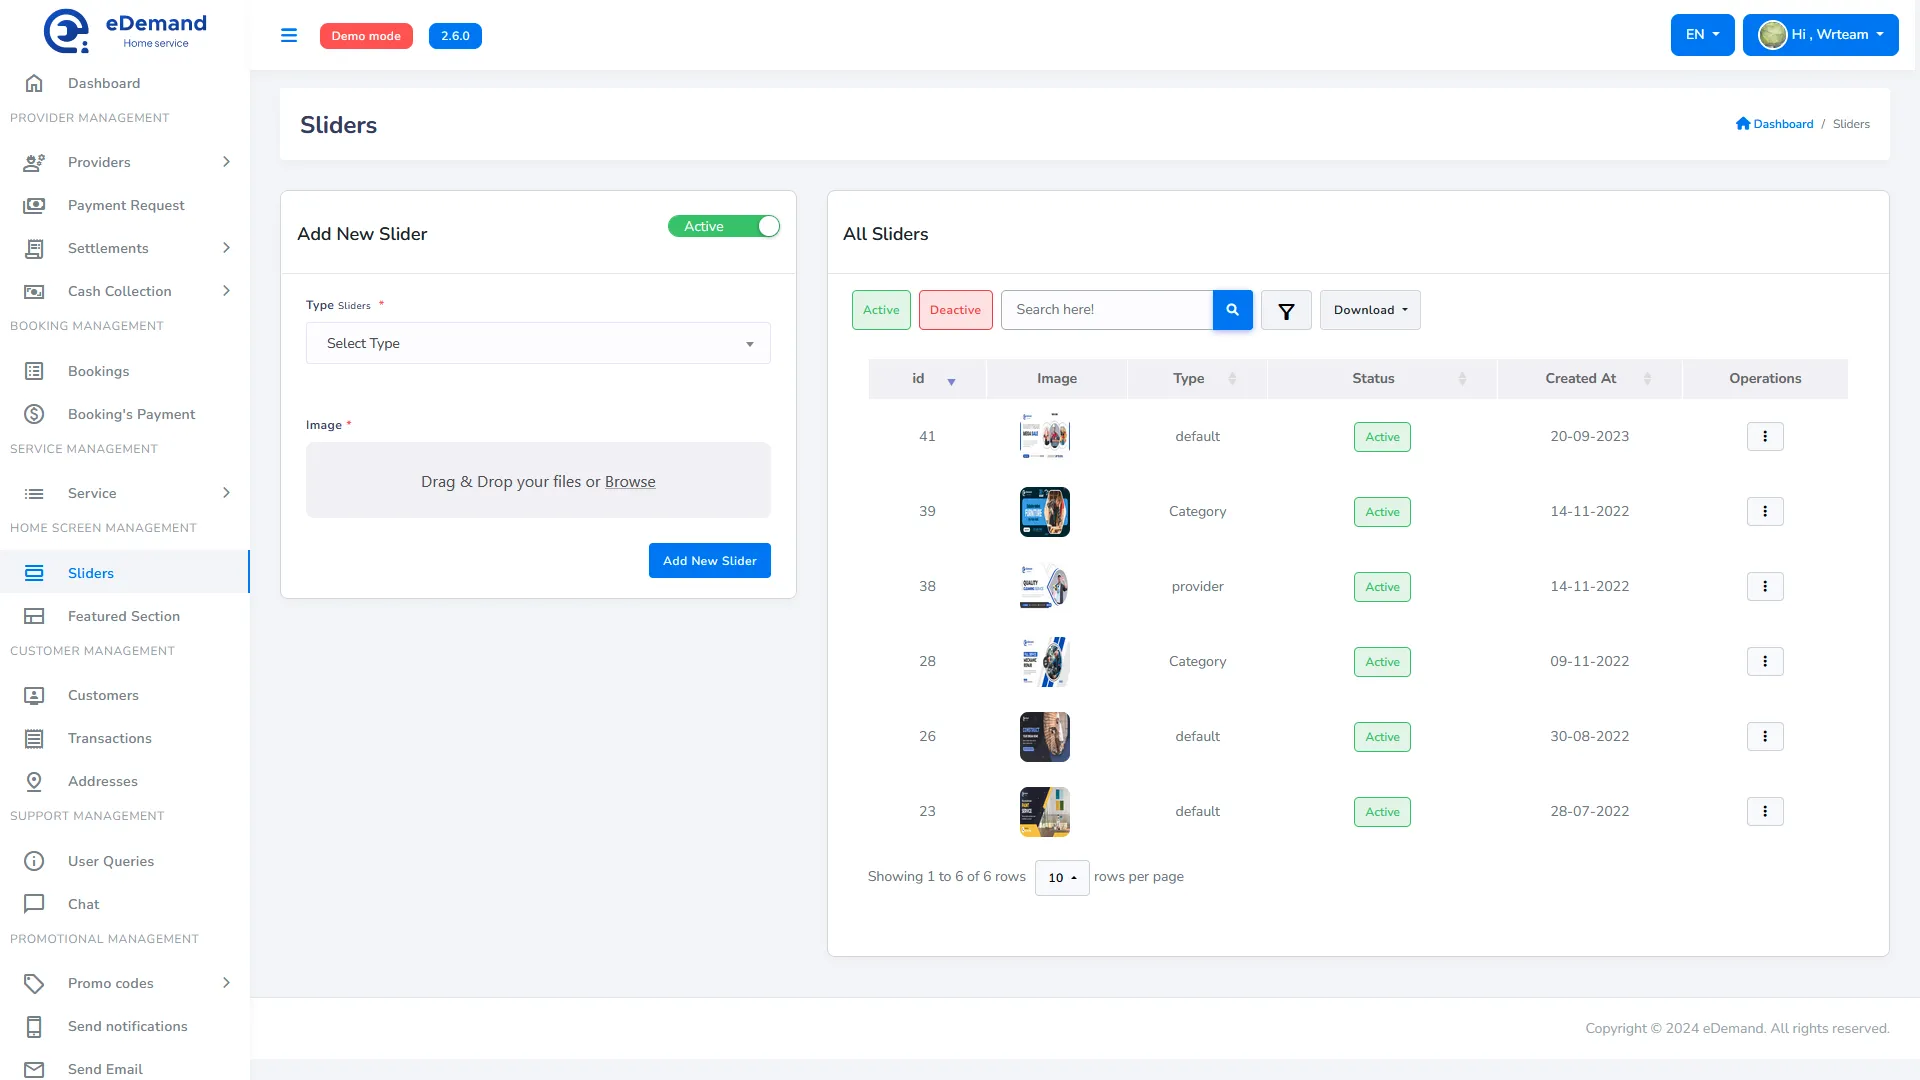
Task: Click the Dashboard breadcrumb link
Action: pos(1783,124)
